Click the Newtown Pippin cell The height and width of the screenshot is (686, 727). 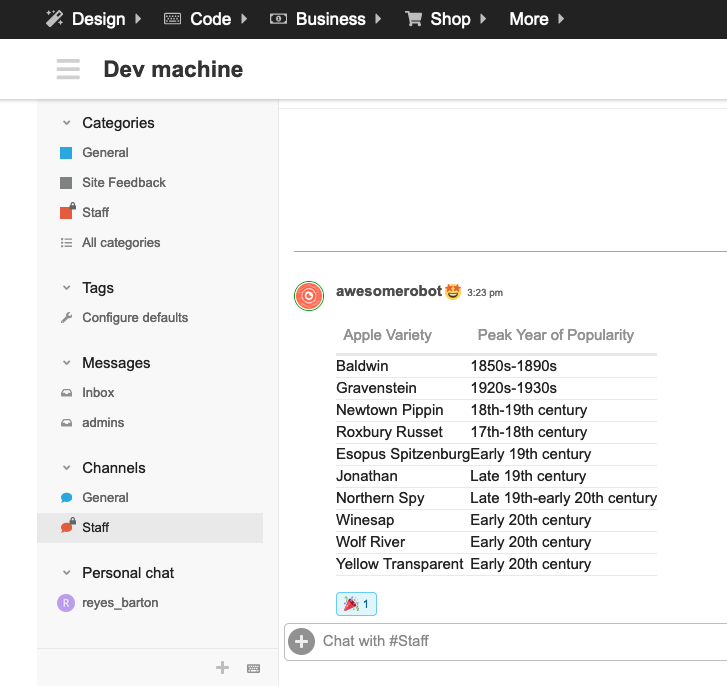pos(389,410)
